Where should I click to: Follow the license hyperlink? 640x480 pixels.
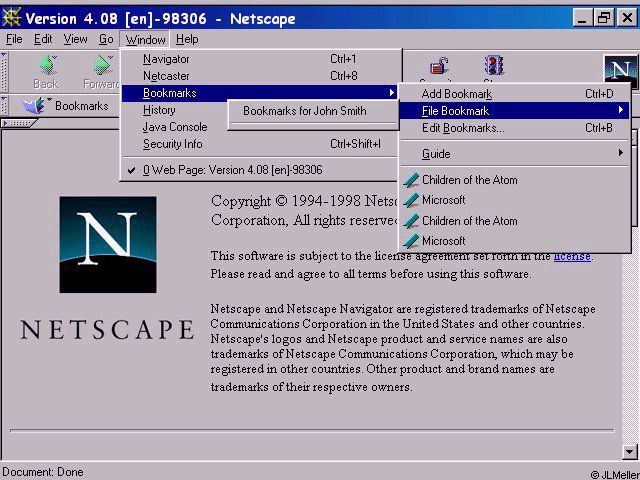(x=572, y=256)
